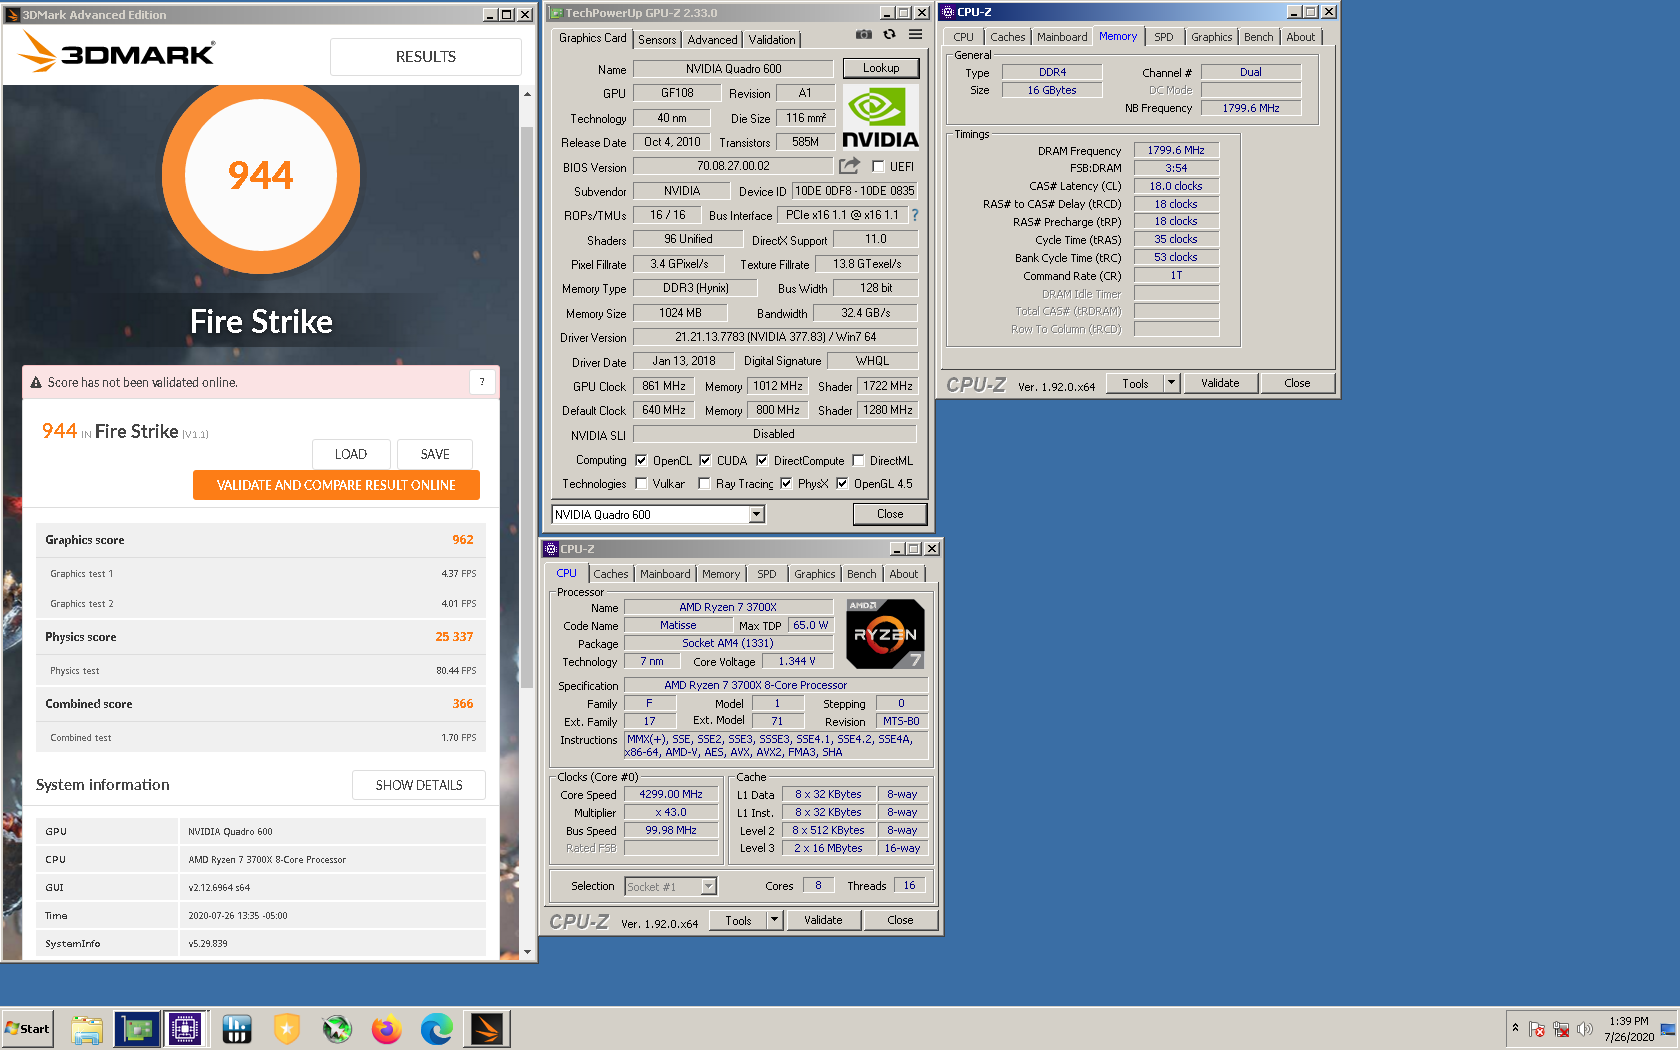Click the 3DMark logo
1680x1050 pixels.
pos(118,52)
